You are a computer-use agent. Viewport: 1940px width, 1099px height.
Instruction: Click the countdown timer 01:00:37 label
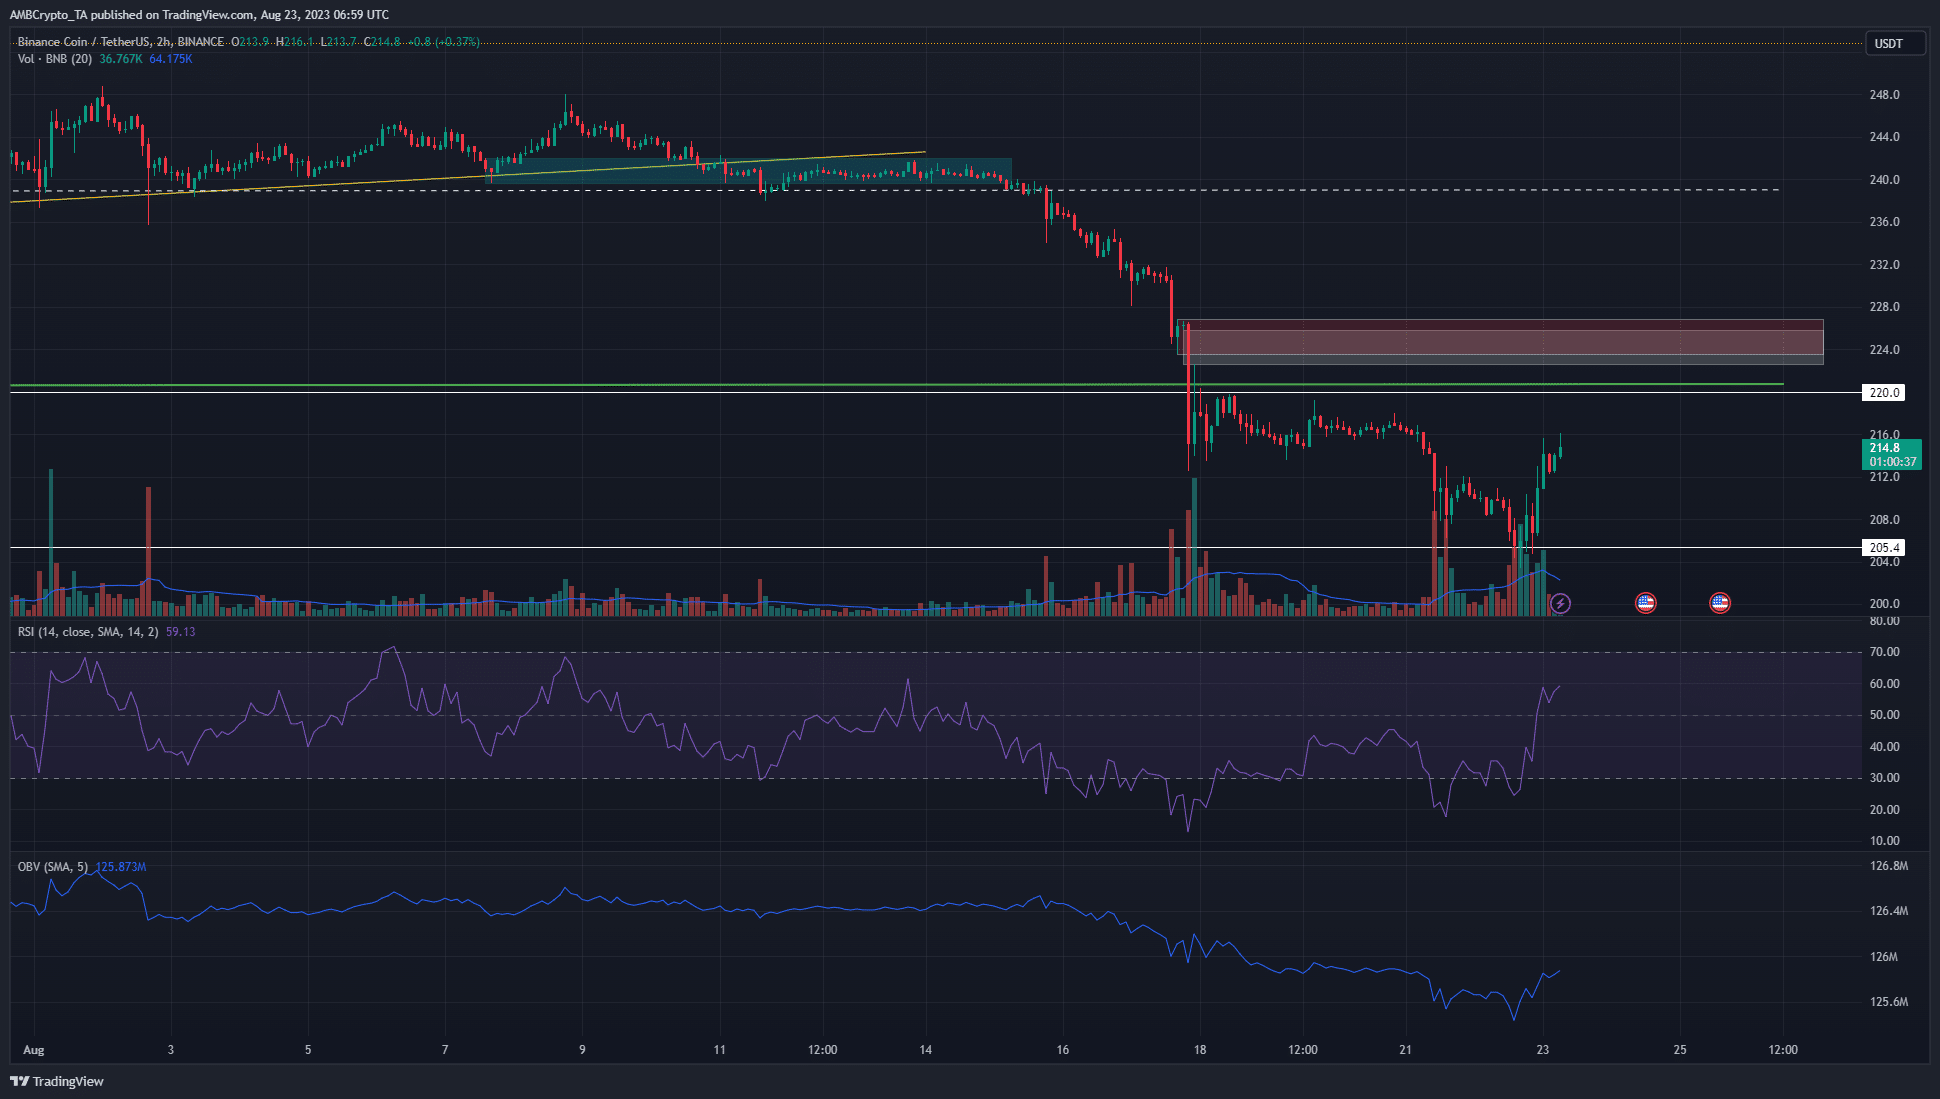tap(1892, 462)
